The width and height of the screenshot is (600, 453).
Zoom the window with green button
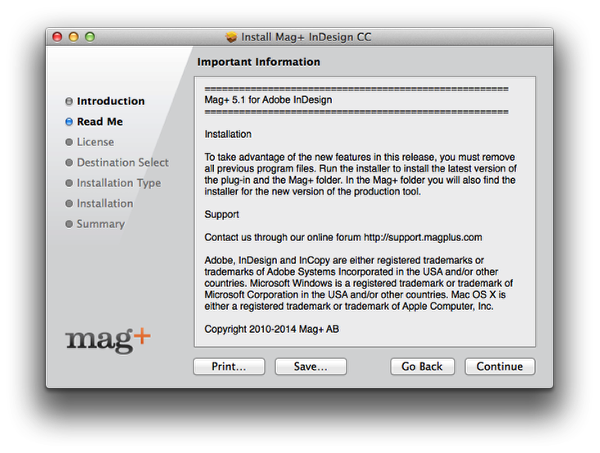coord(90,37)
